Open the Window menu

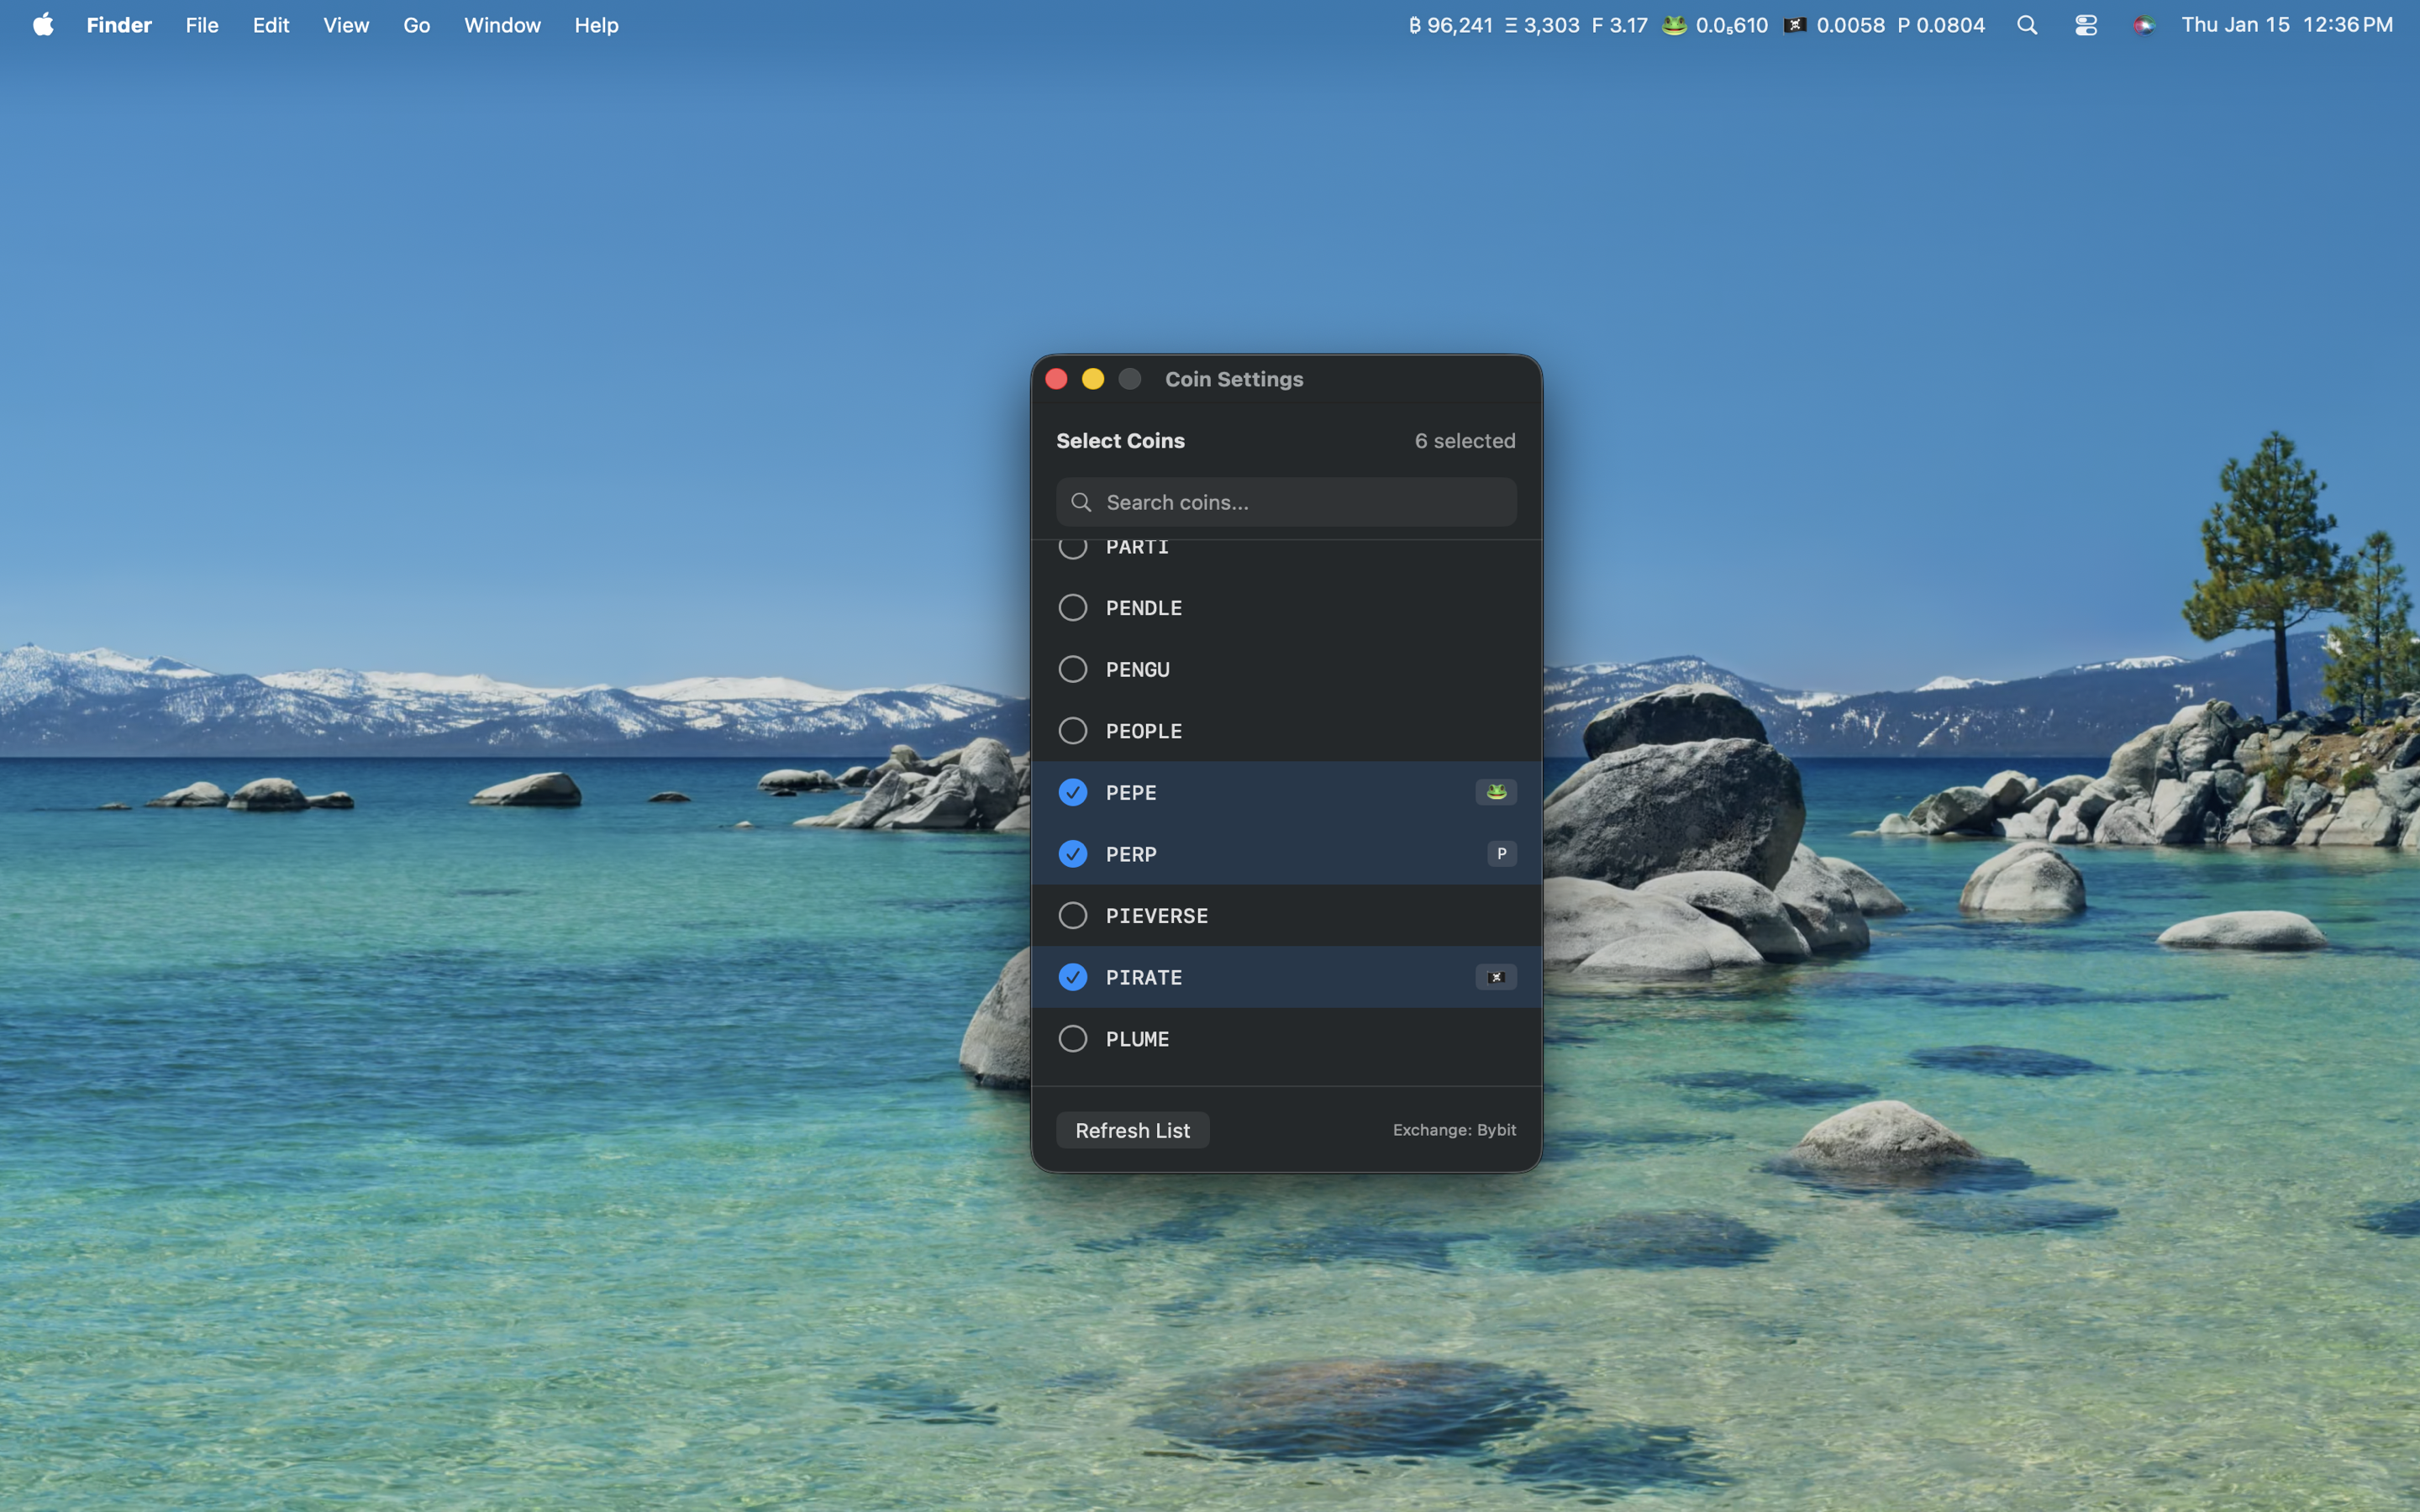(502, 25)
